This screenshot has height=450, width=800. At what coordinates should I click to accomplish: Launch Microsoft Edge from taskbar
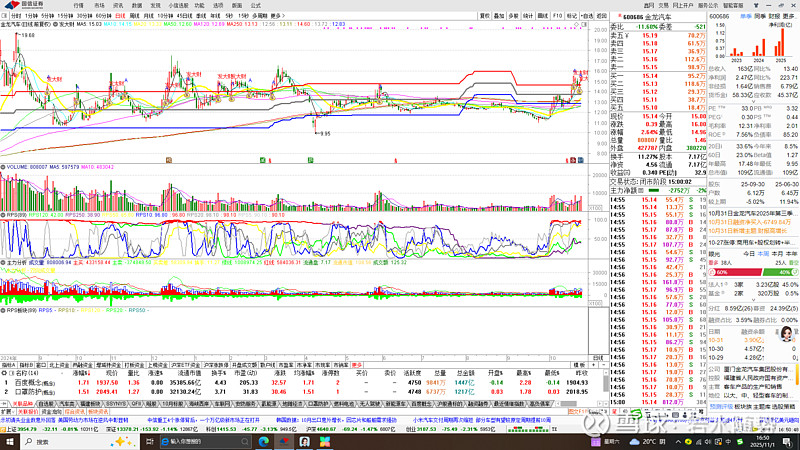264,442
